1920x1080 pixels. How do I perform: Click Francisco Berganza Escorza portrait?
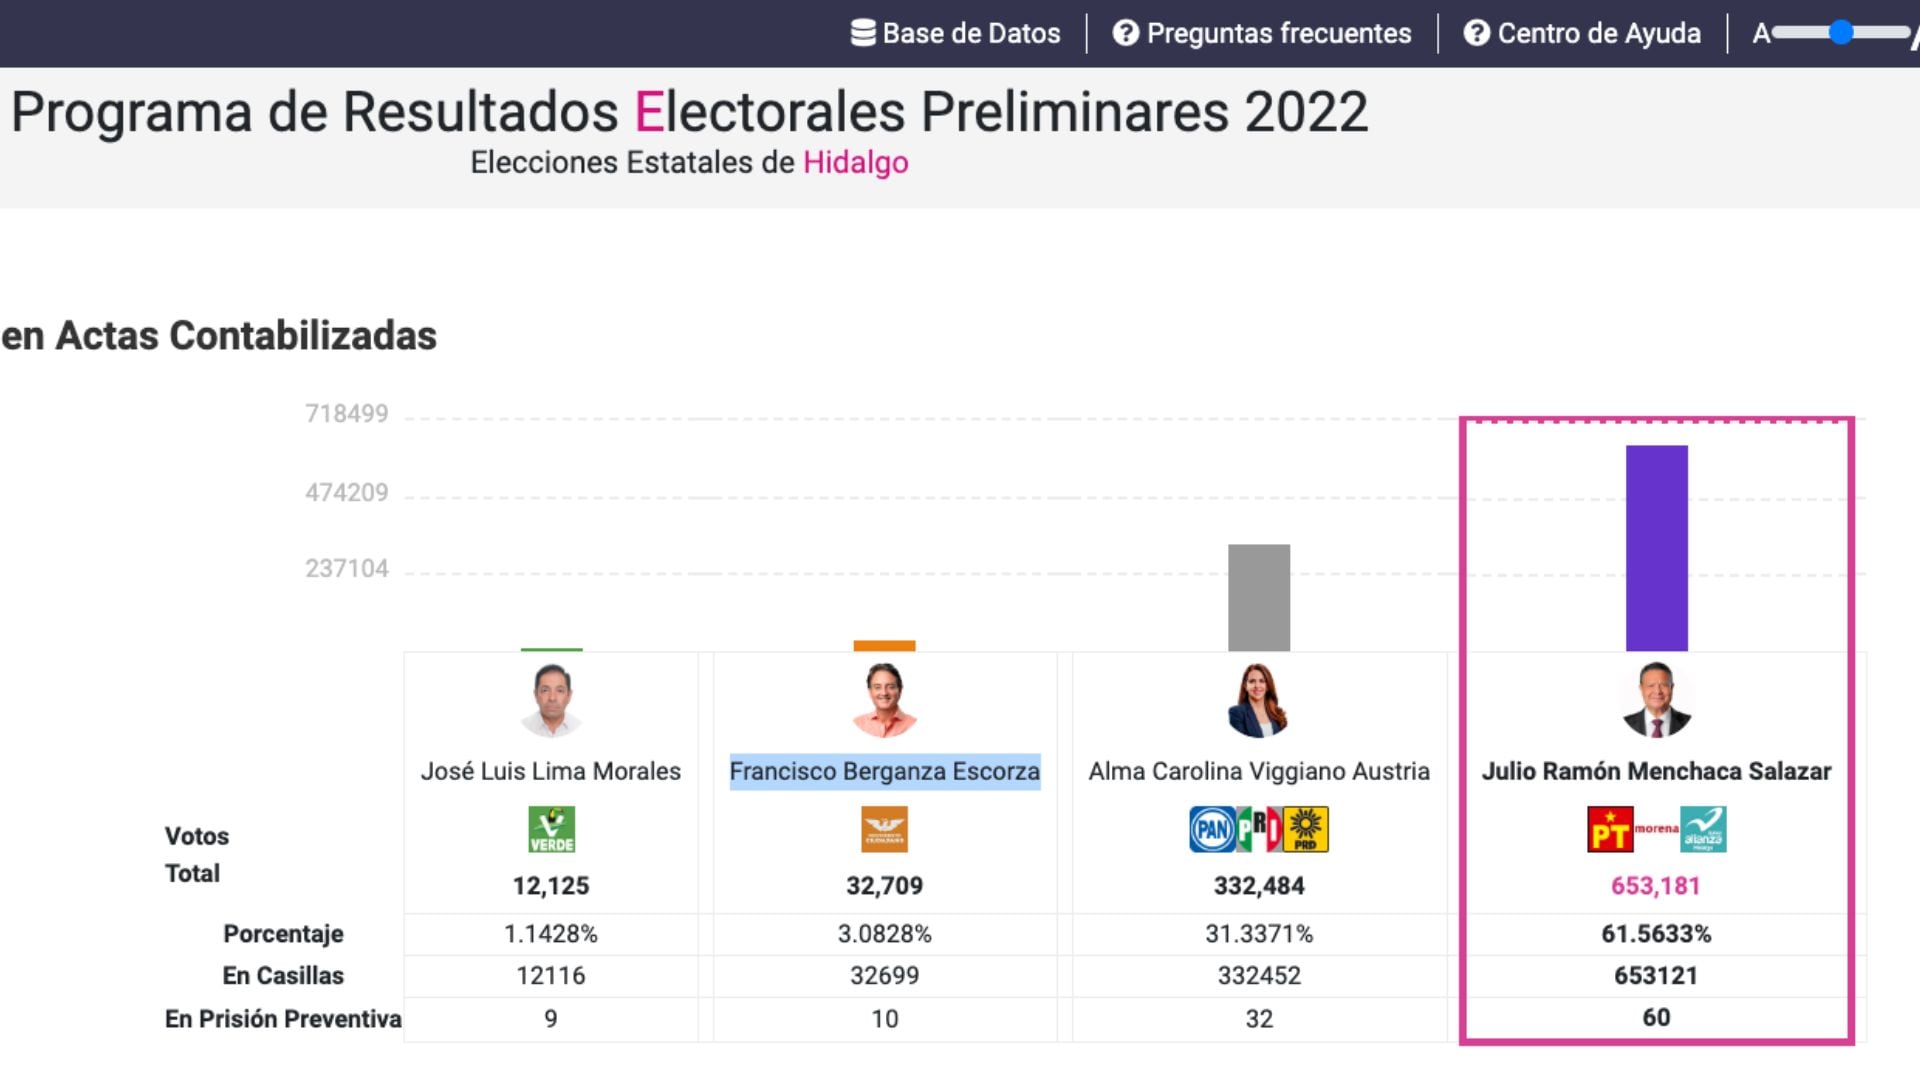pyautogui.click(x=884, y=700)
